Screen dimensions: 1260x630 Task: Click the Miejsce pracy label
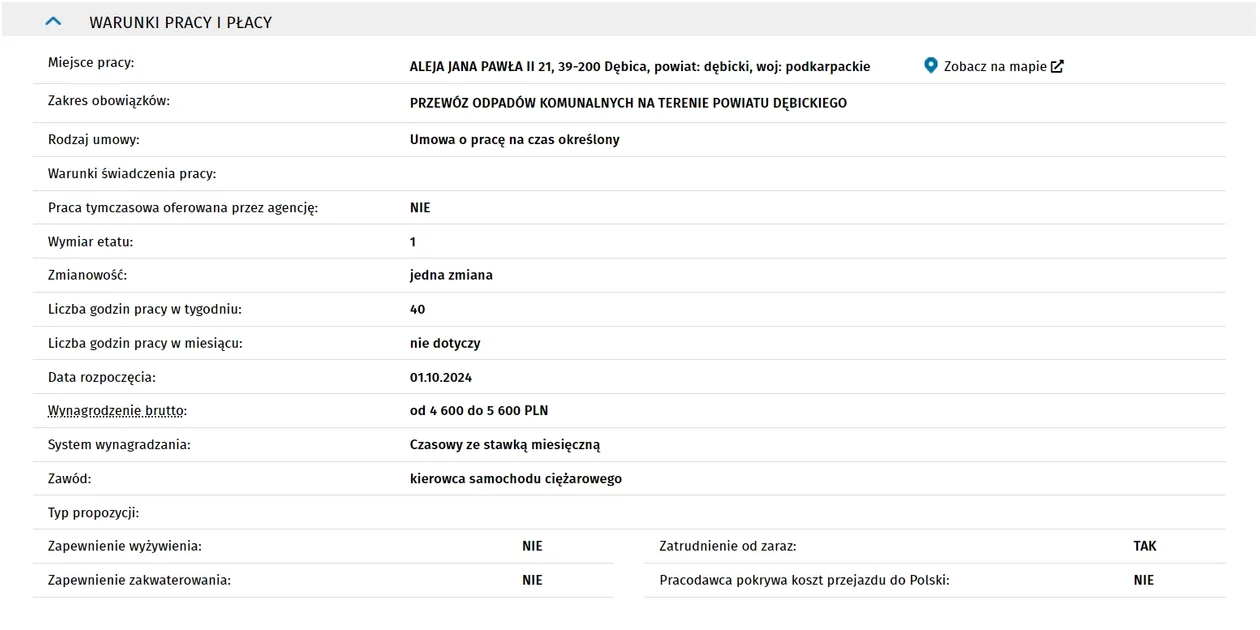tap(91, 63)
